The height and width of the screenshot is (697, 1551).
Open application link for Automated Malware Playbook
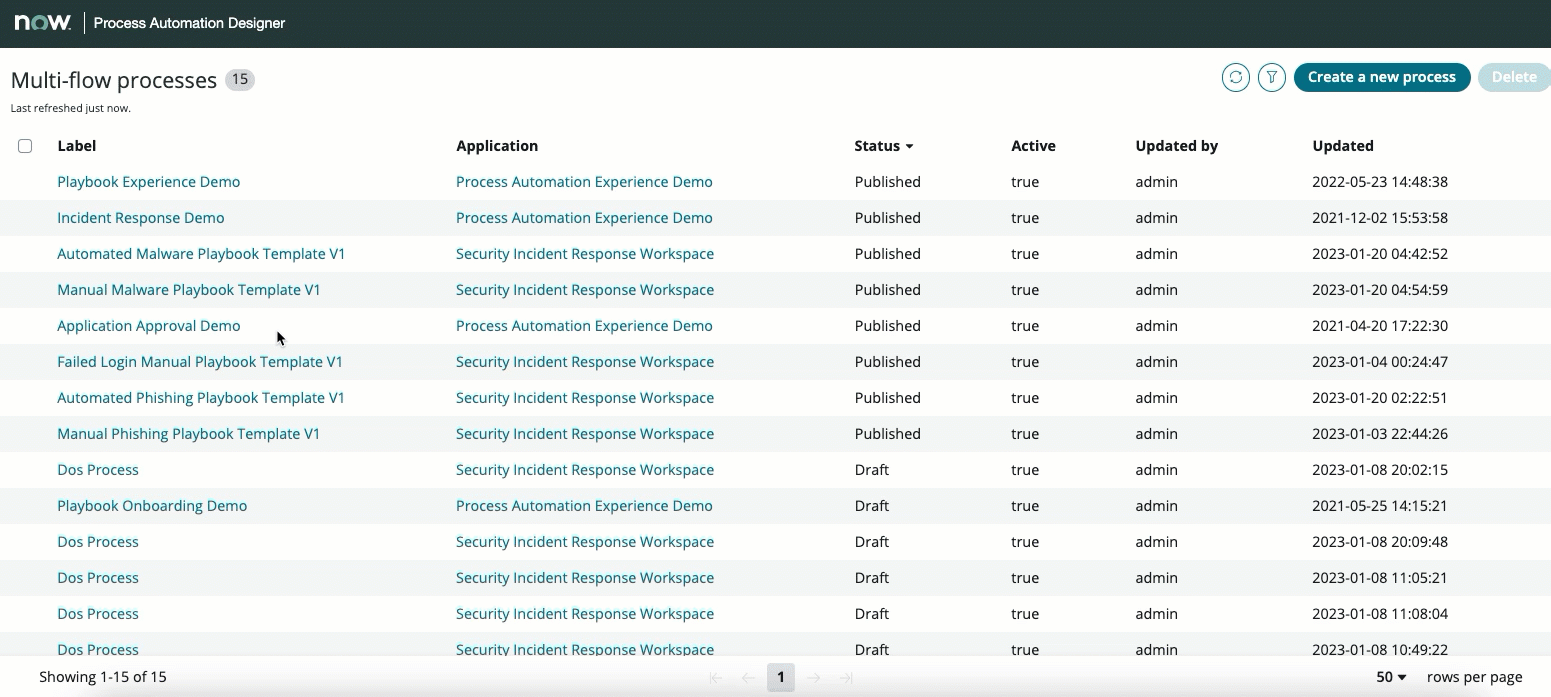pyautogui.click(x=585, y=254)
